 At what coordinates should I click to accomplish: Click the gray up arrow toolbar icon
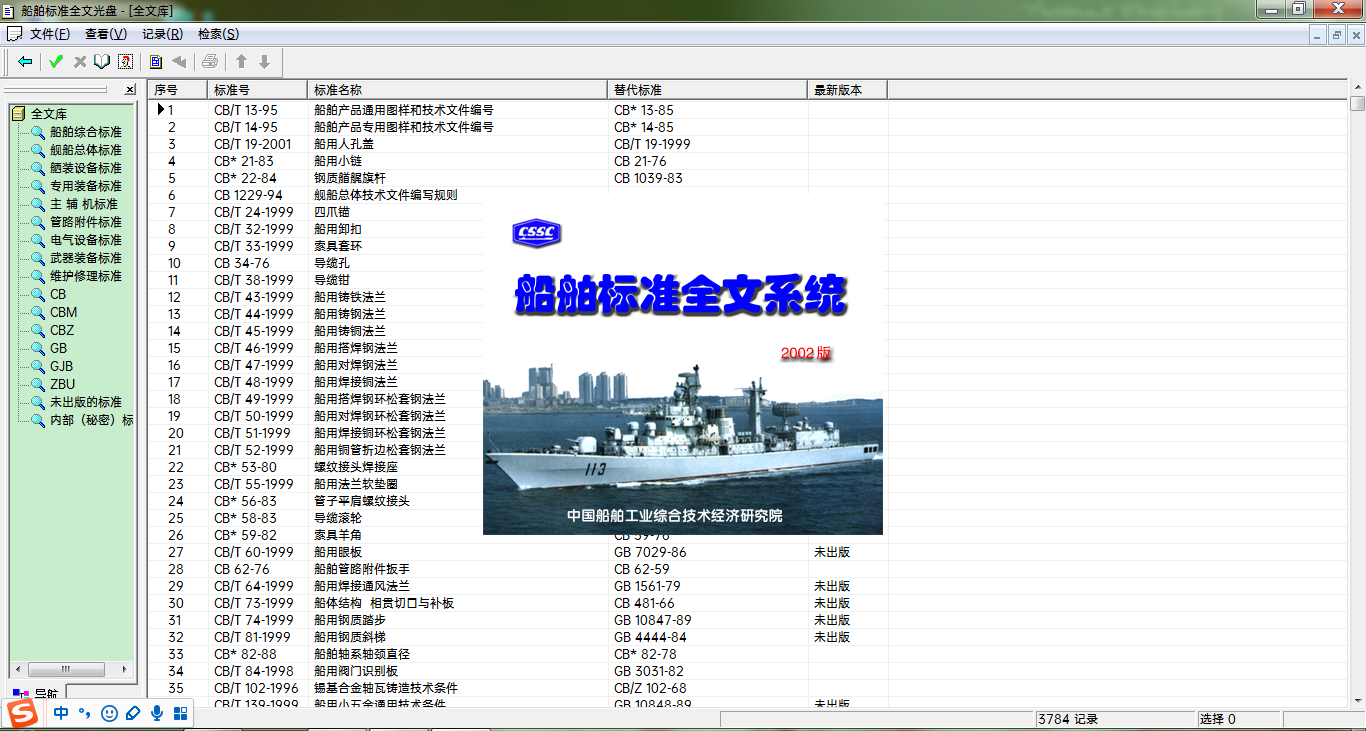pos(241,62)
